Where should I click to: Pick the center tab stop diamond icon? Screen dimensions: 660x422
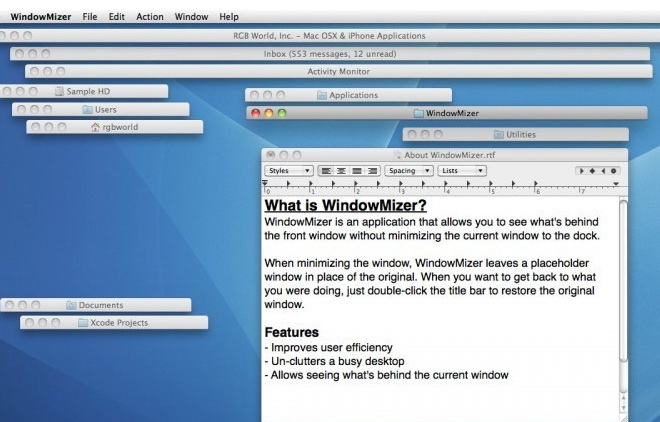coord(592,171)
